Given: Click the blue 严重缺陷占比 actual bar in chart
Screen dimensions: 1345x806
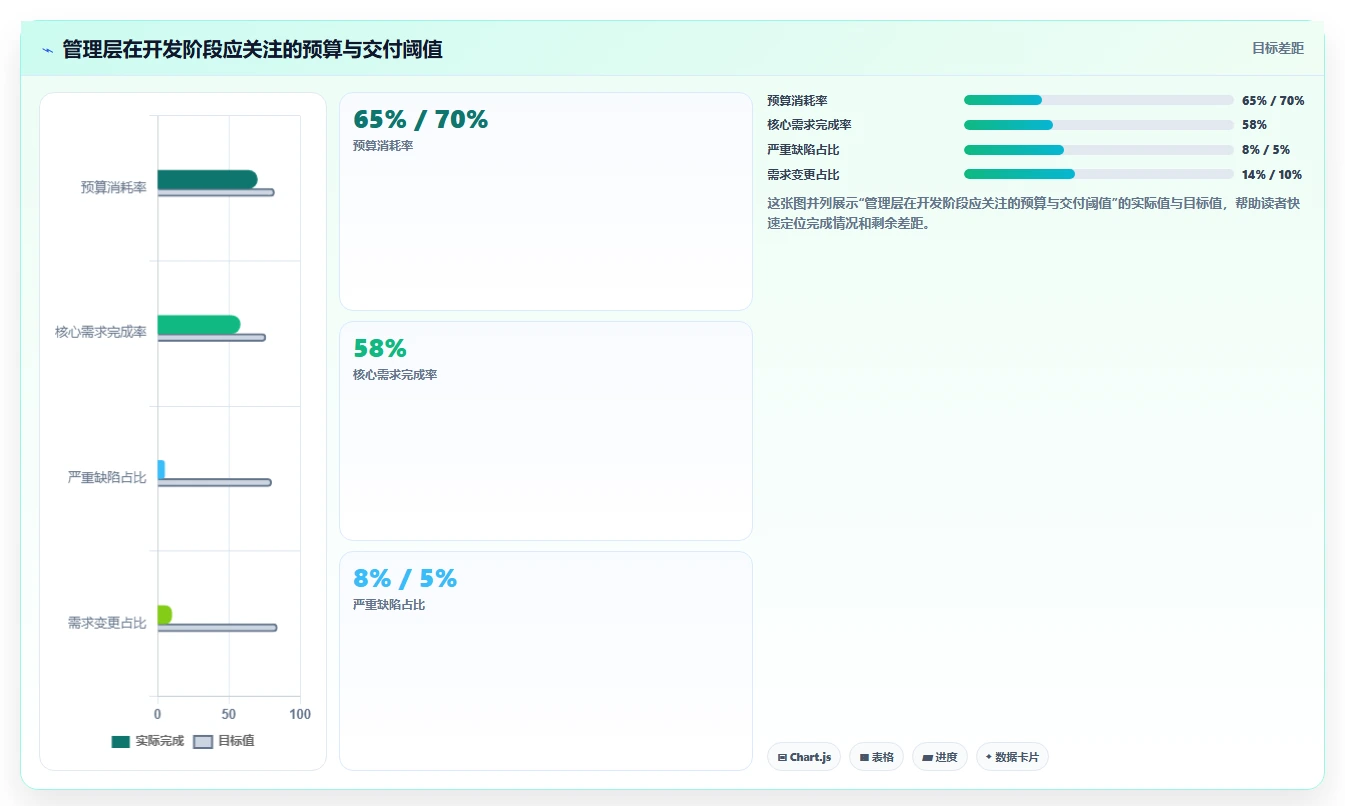Looking at the screenshot, I should click(161, 469).
